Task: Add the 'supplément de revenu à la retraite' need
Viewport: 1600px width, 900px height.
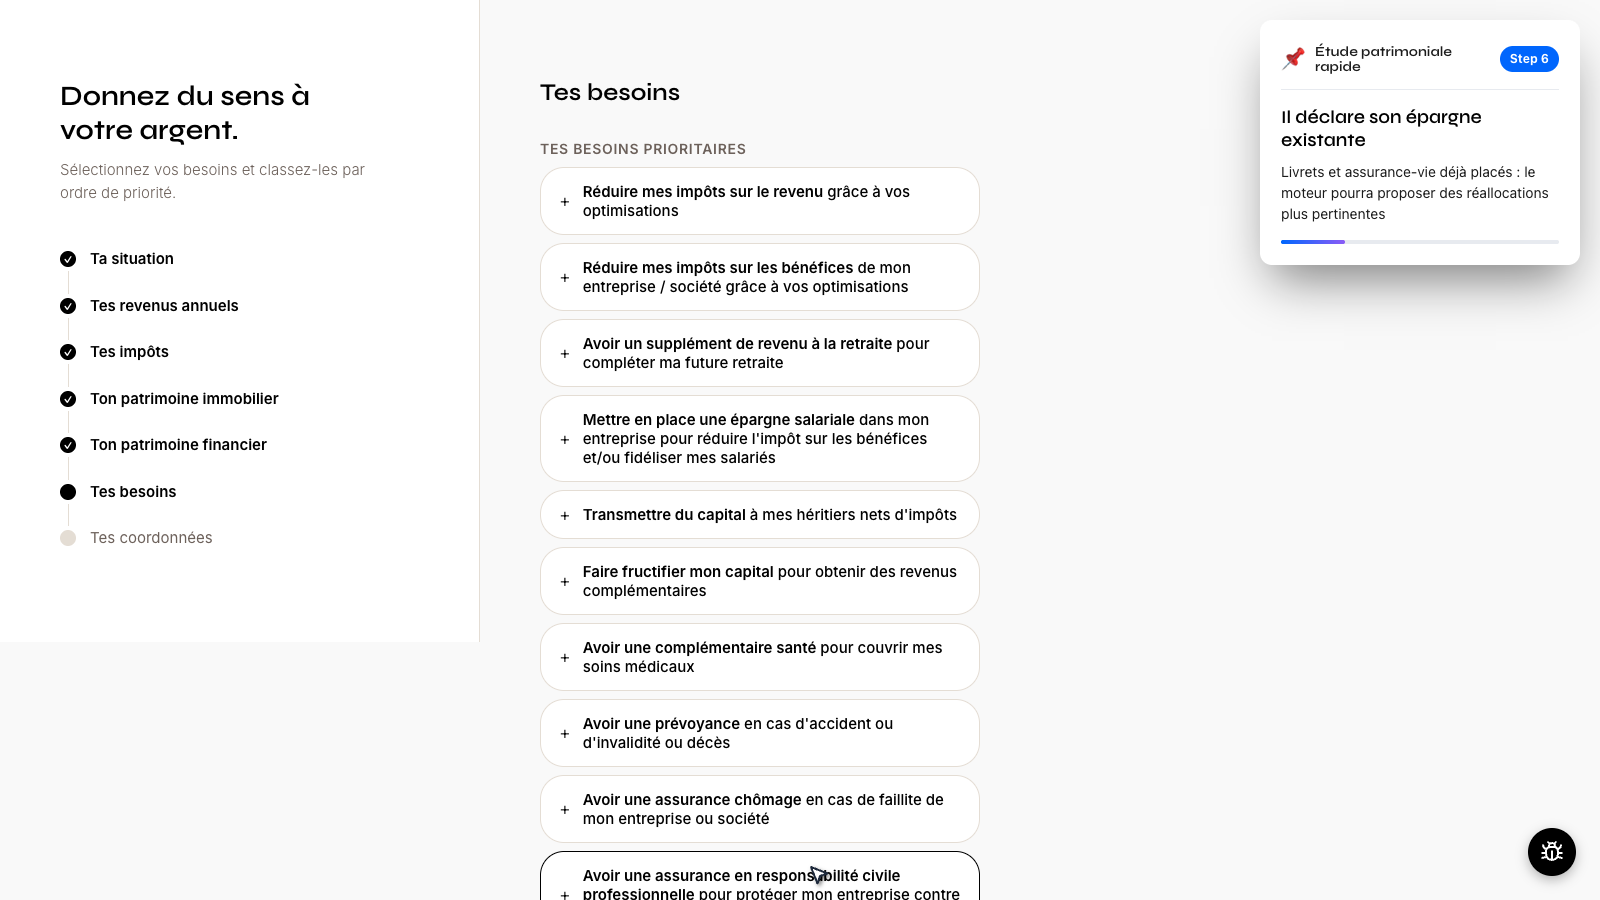Action: pos(760,353)
